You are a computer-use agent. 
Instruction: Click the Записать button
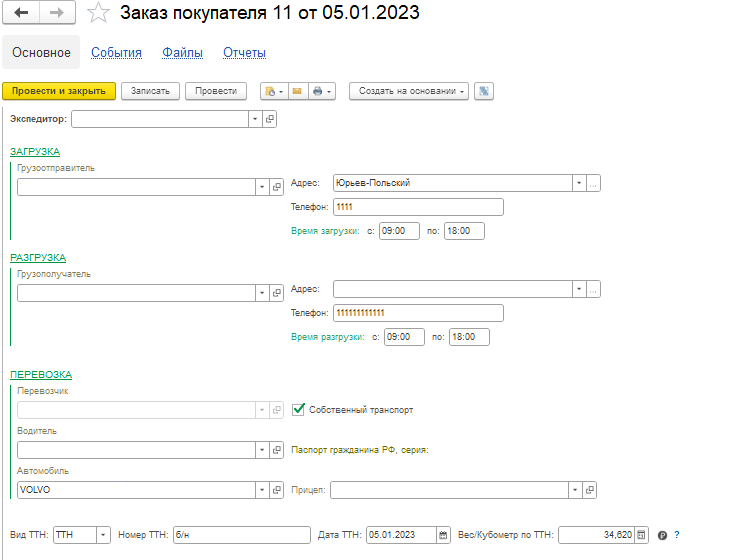coord(151,91)
